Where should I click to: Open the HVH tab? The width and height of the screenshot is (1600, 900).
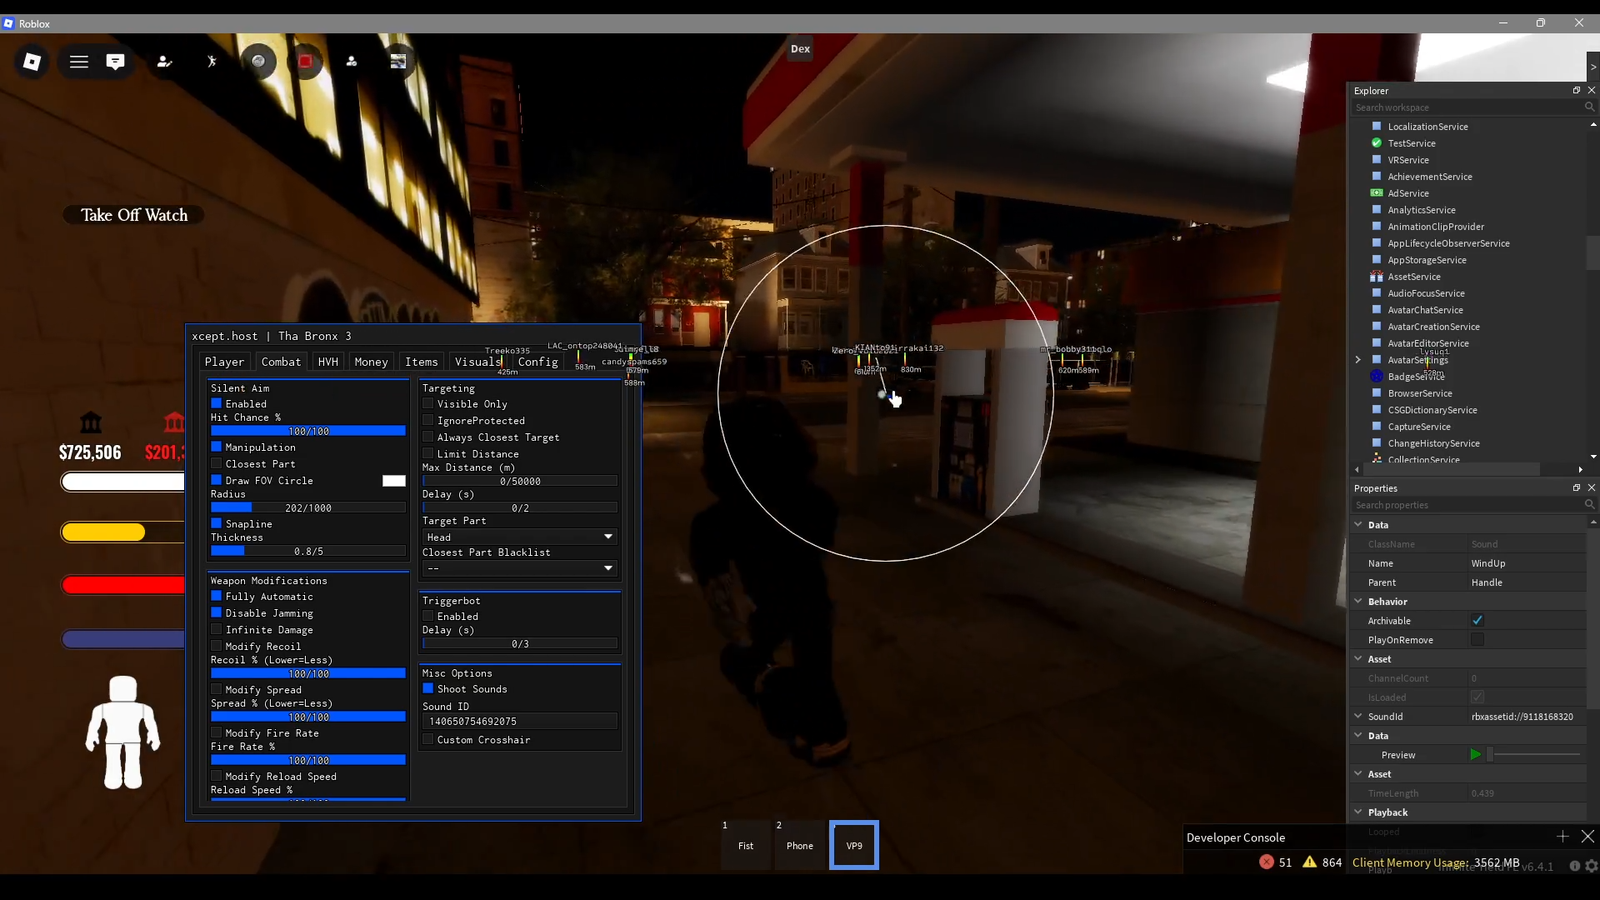328,362
